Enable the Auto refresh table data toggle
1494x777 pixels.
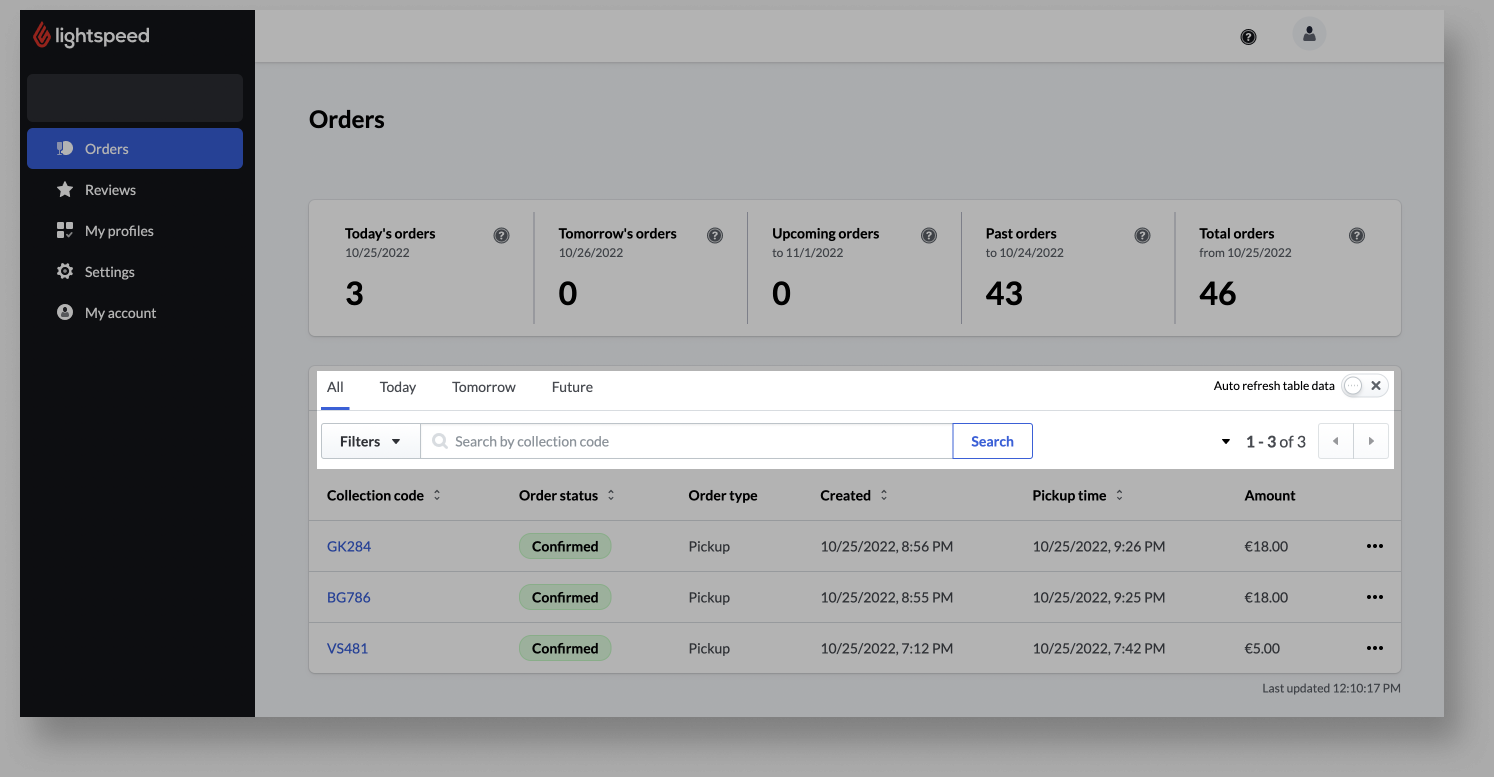click(1353, 385)
